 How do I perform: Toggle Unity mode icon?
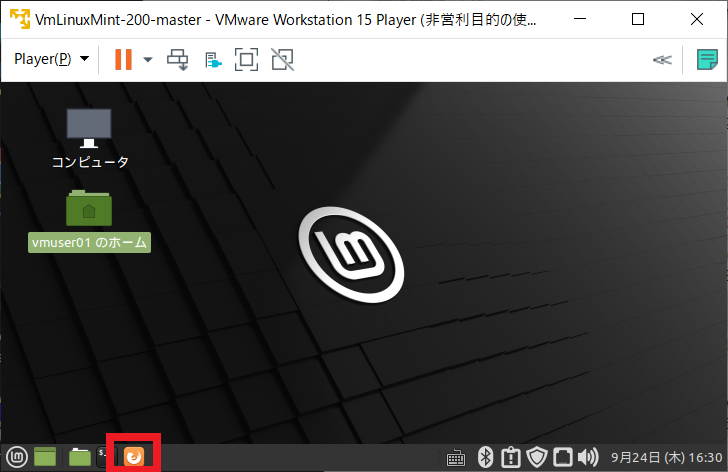pos(282,59)
